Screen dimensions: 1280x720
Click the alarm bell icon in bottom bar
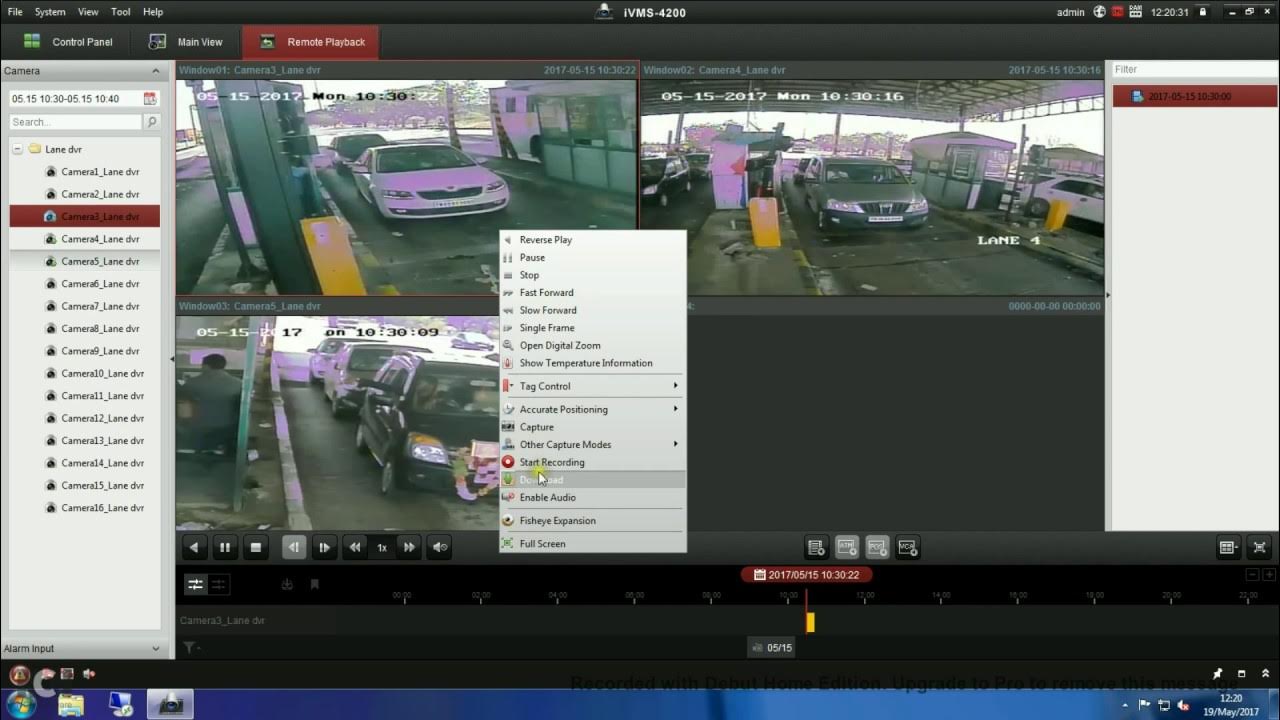coord(19,675)
